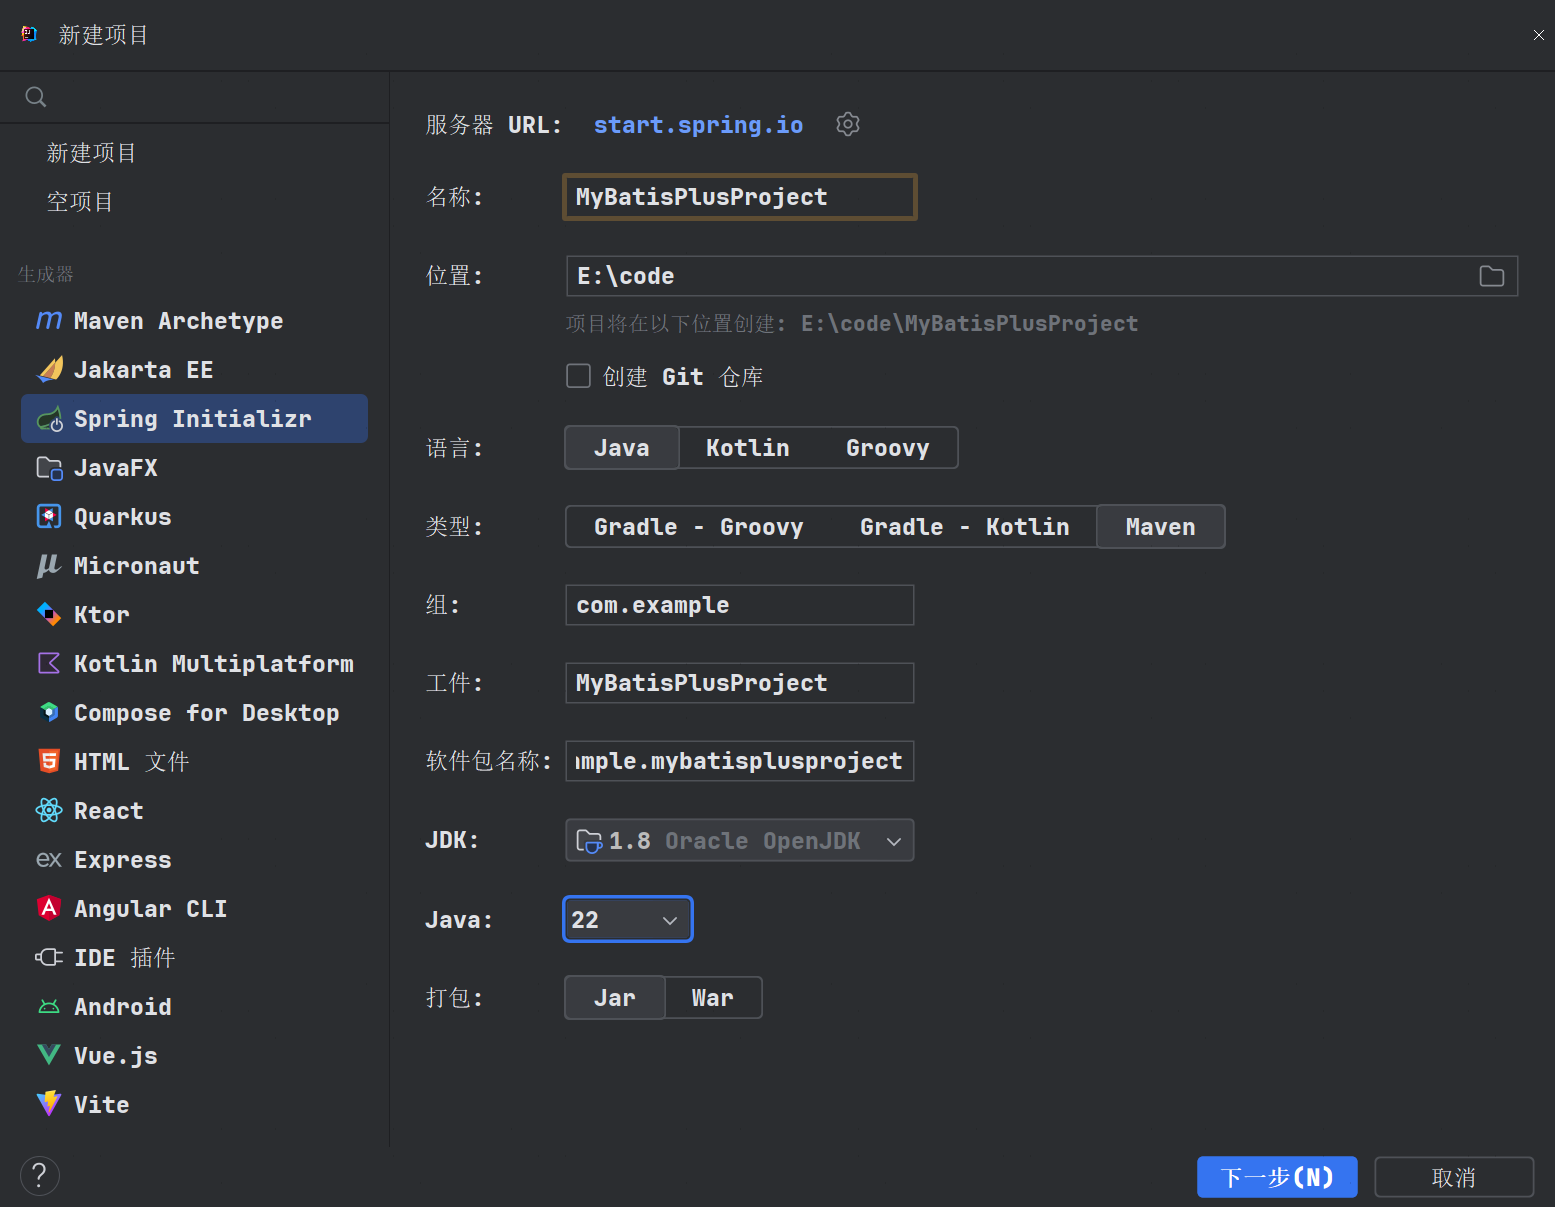Click the HTML5 file icon
The width and height of the screenshot is (1555, 1207).
tap(49, 761)
